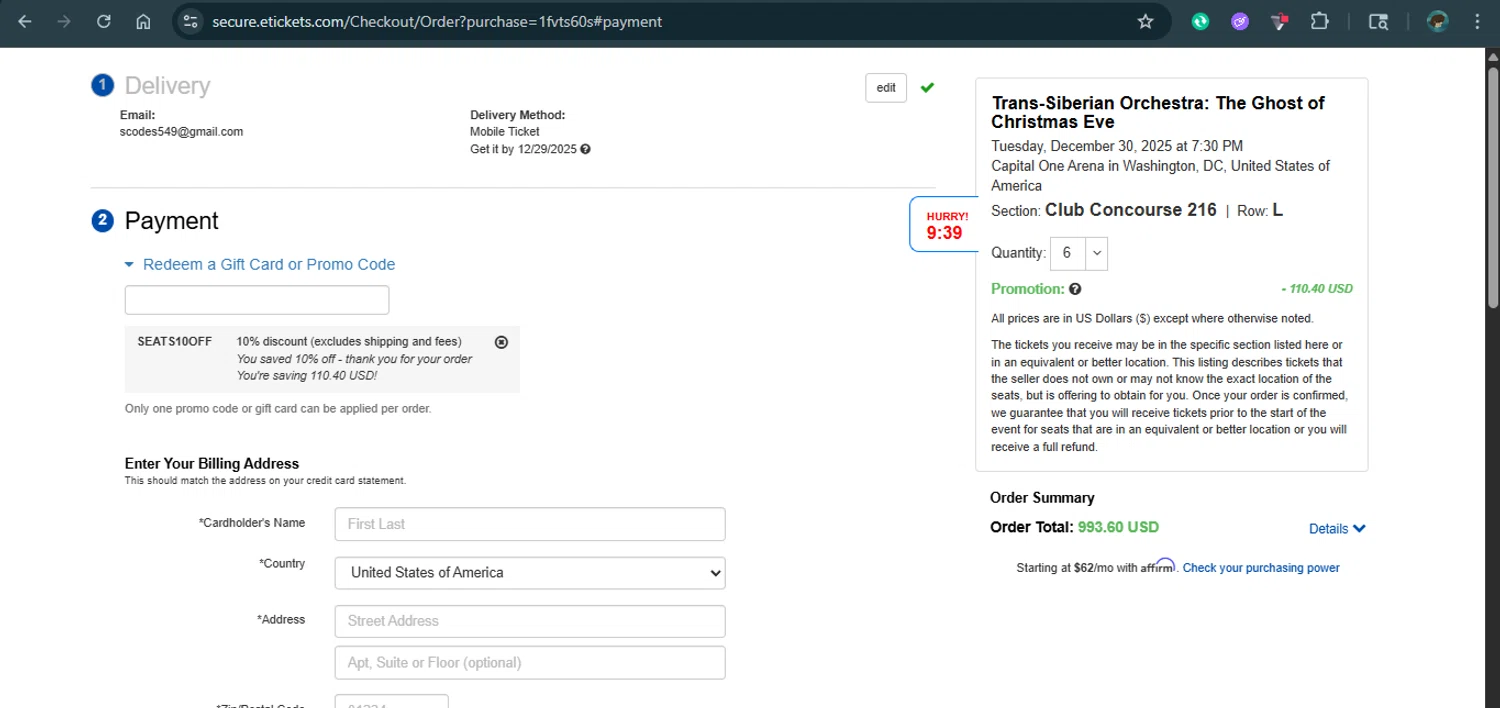Click the Promotion help question icon
Viewport: 1500px width, 708px height.
1075,289
